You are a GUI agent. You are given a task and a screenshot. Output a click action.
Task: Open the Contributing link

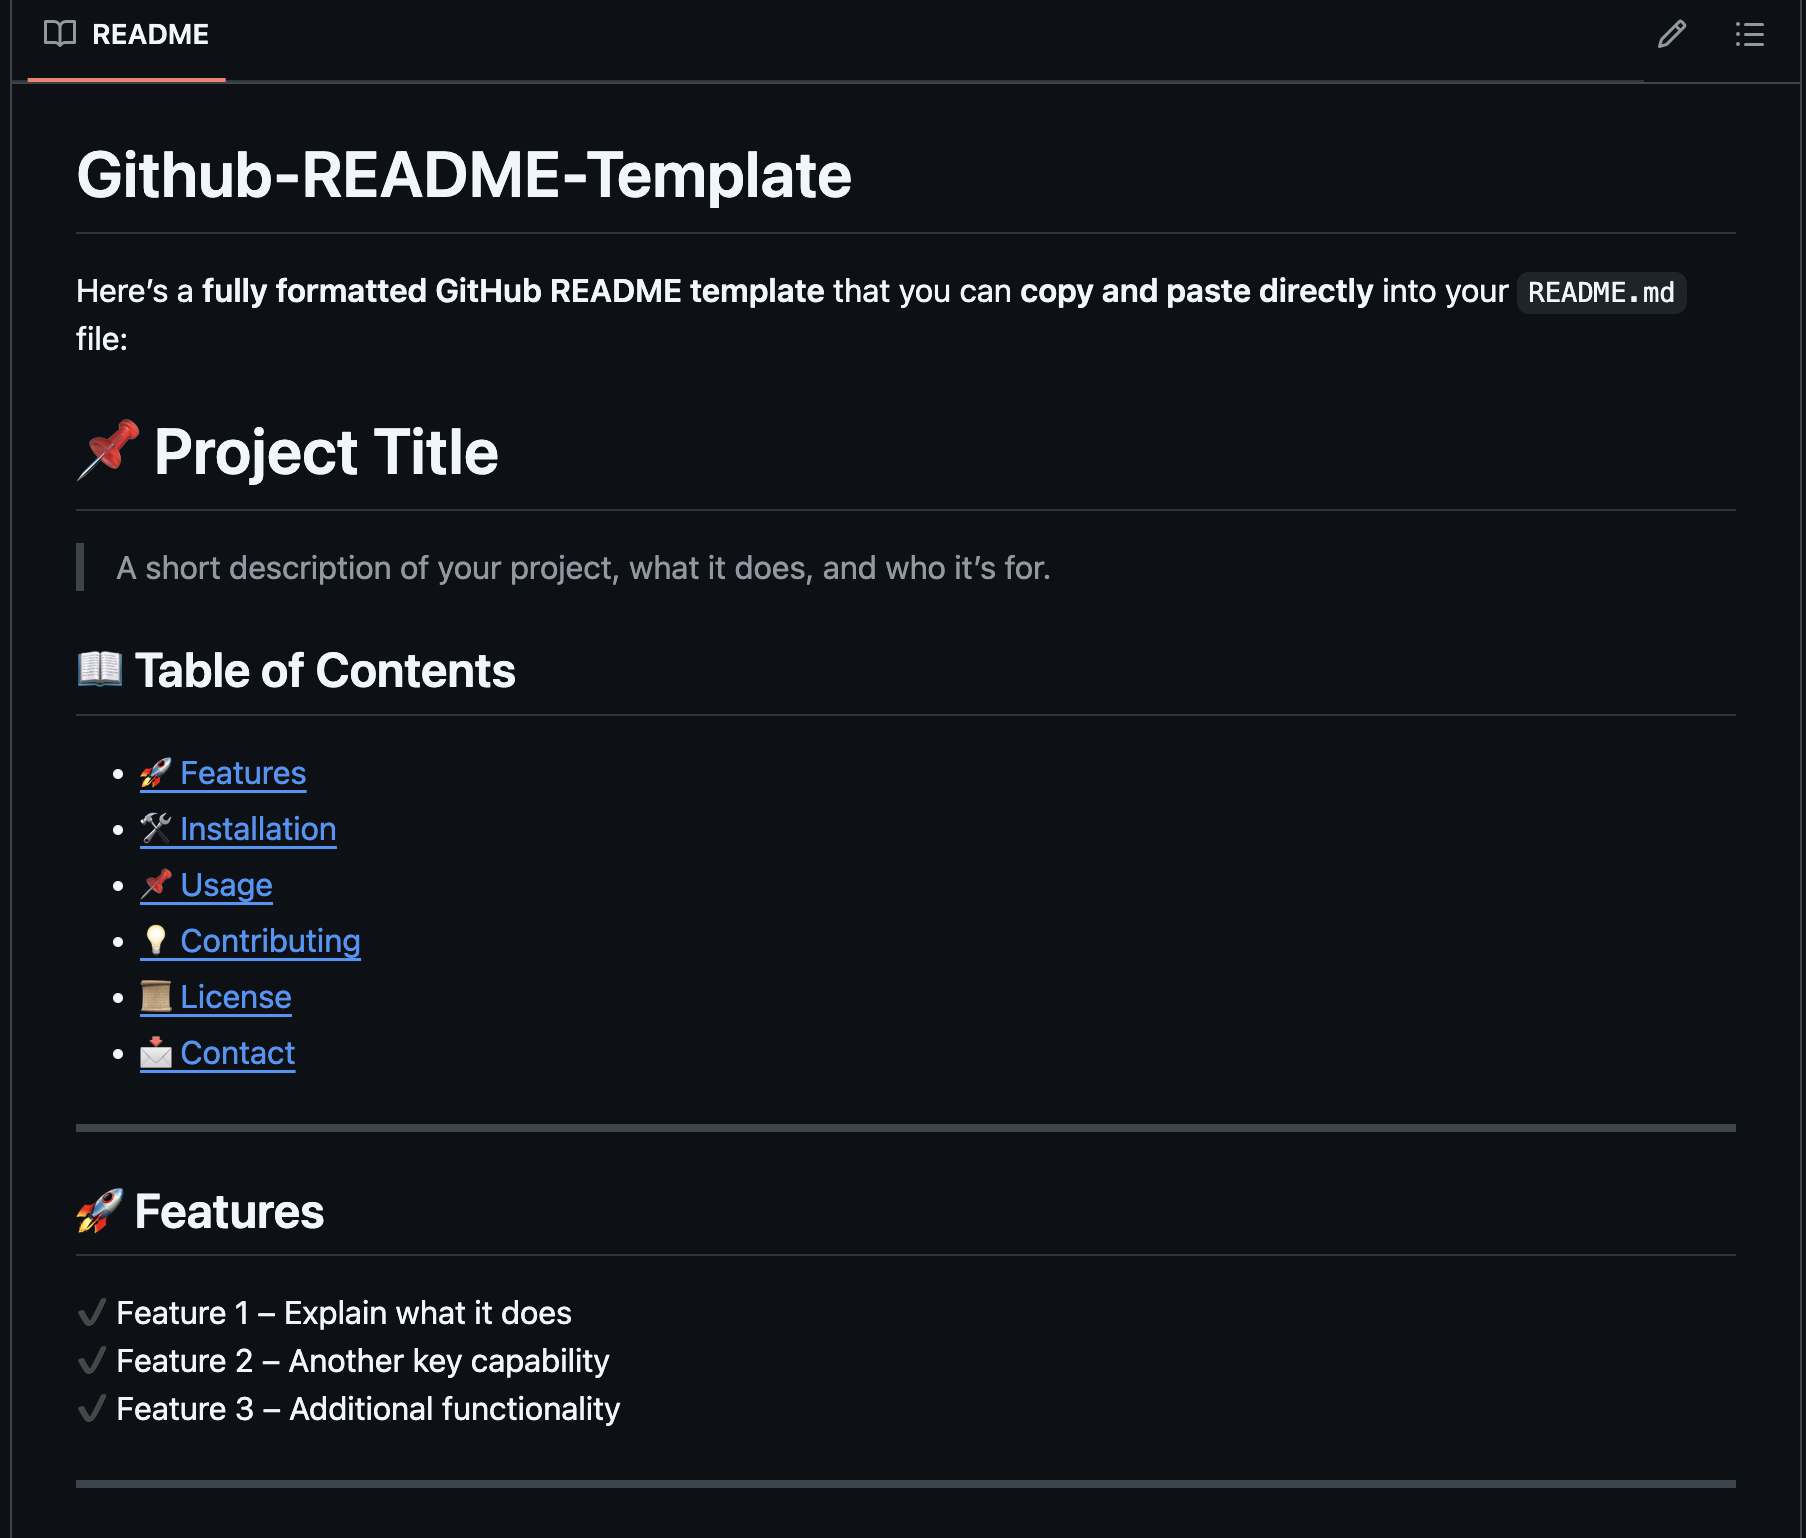250,941
